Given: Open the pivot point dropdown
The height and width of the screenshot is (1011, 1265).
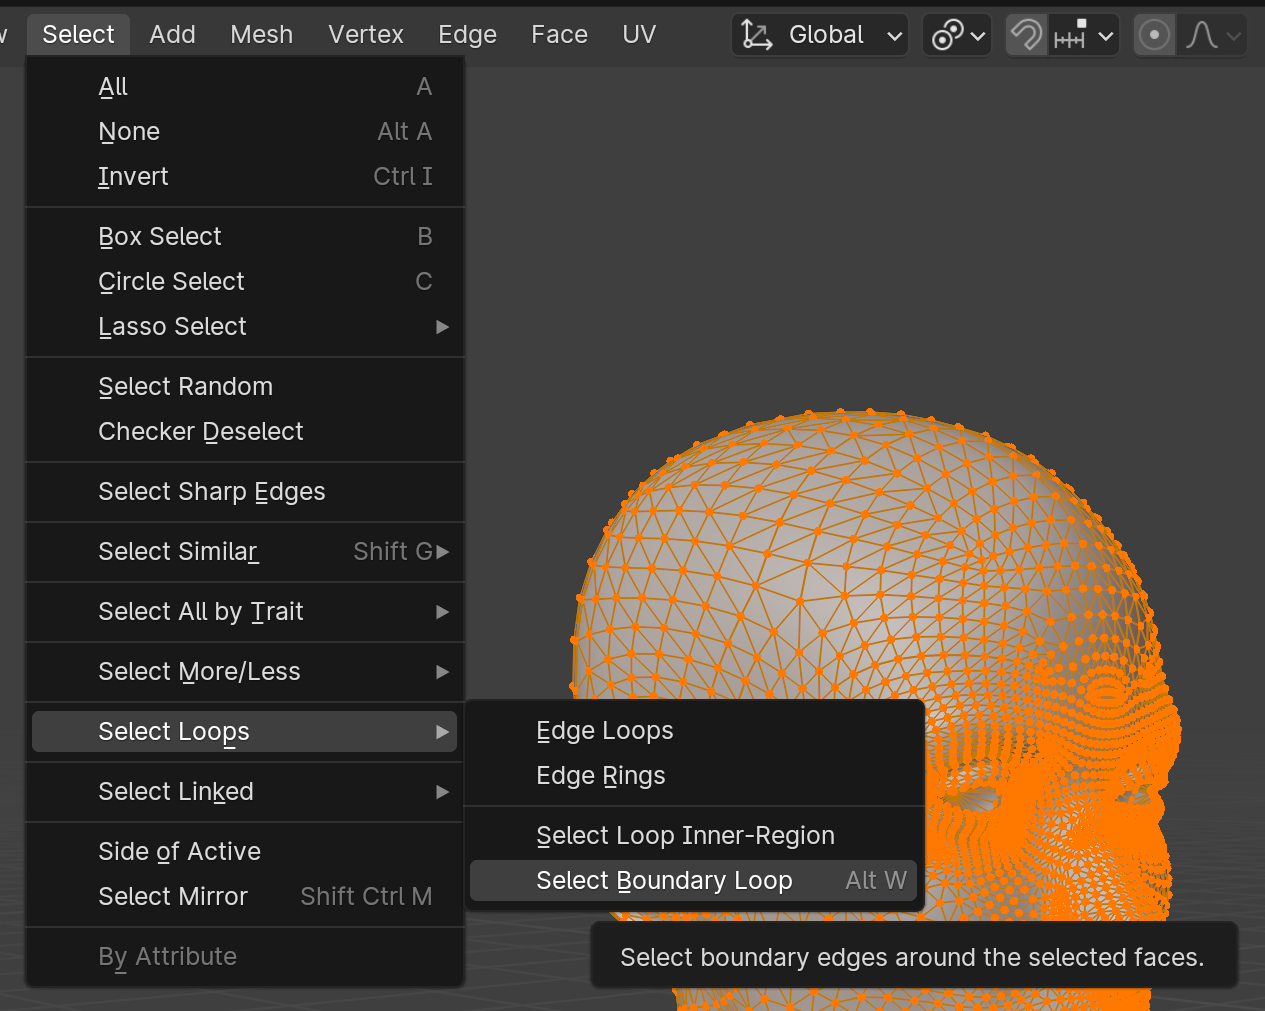Looking at the screenshot, I should coord(957,36).
